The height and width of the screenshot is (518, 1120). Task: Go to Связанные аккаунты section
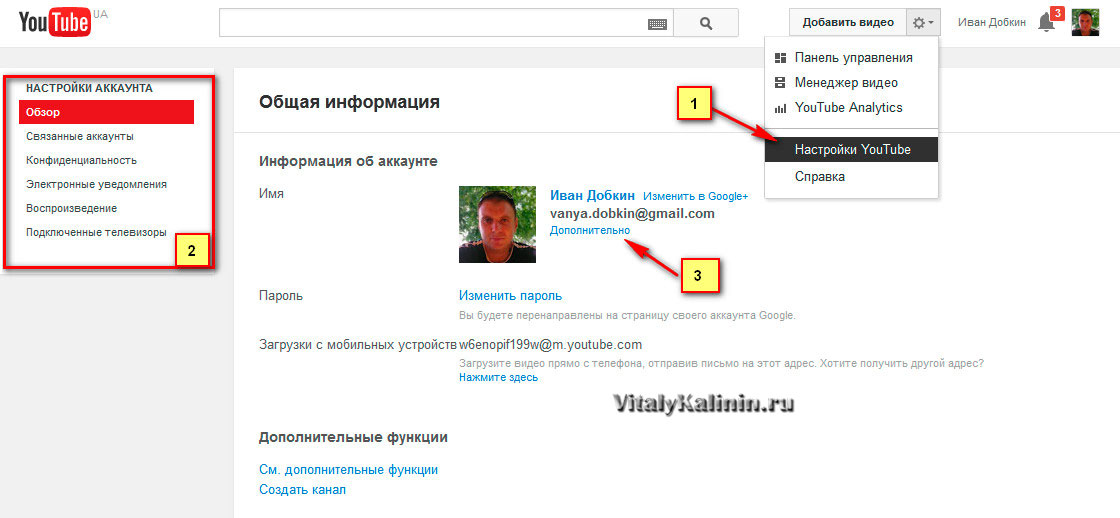tap(80, 136)
